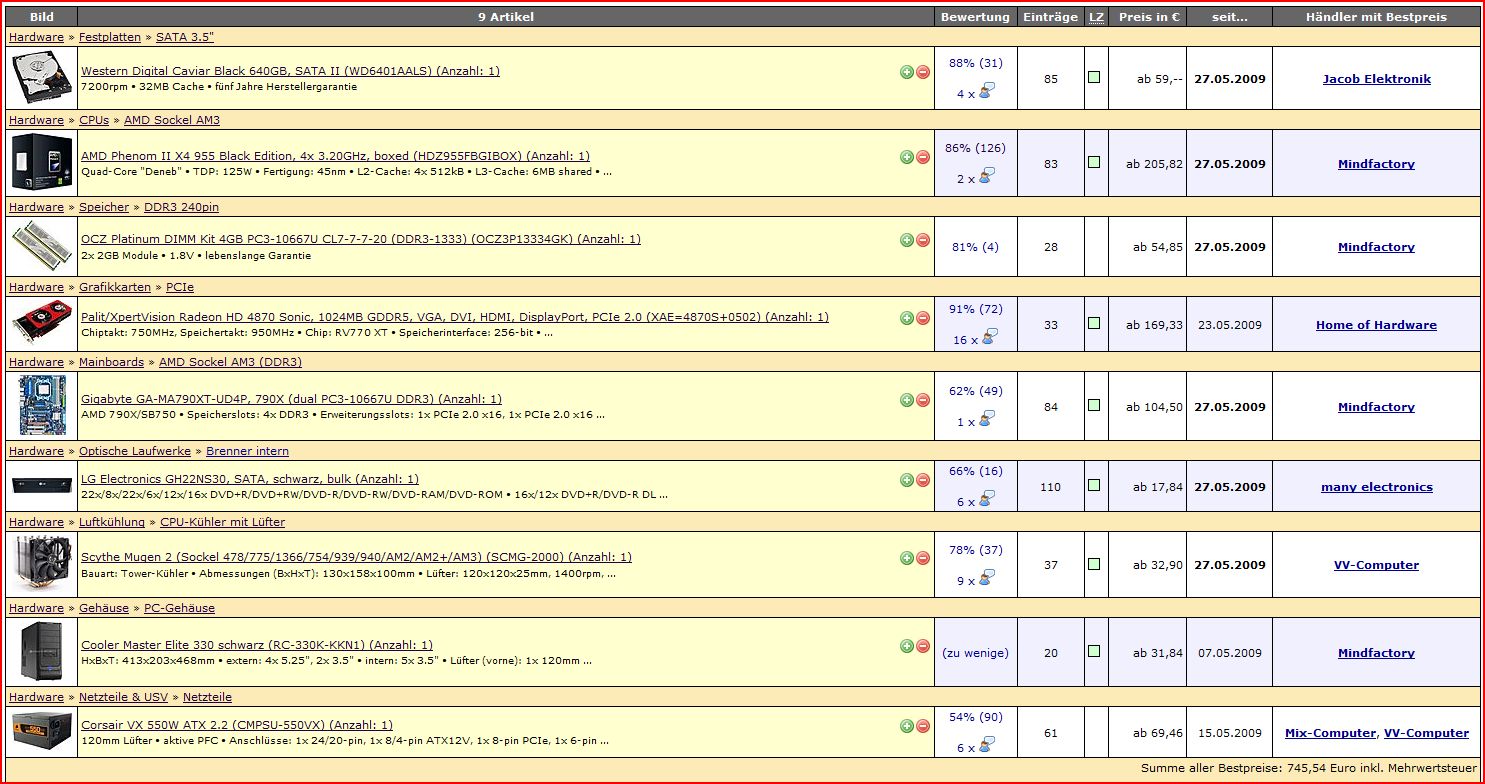This screenshot has height=784, width=1485.
Task: Click price 'ab 169,33' in Palit row
Action: (x=1154, y=325)
